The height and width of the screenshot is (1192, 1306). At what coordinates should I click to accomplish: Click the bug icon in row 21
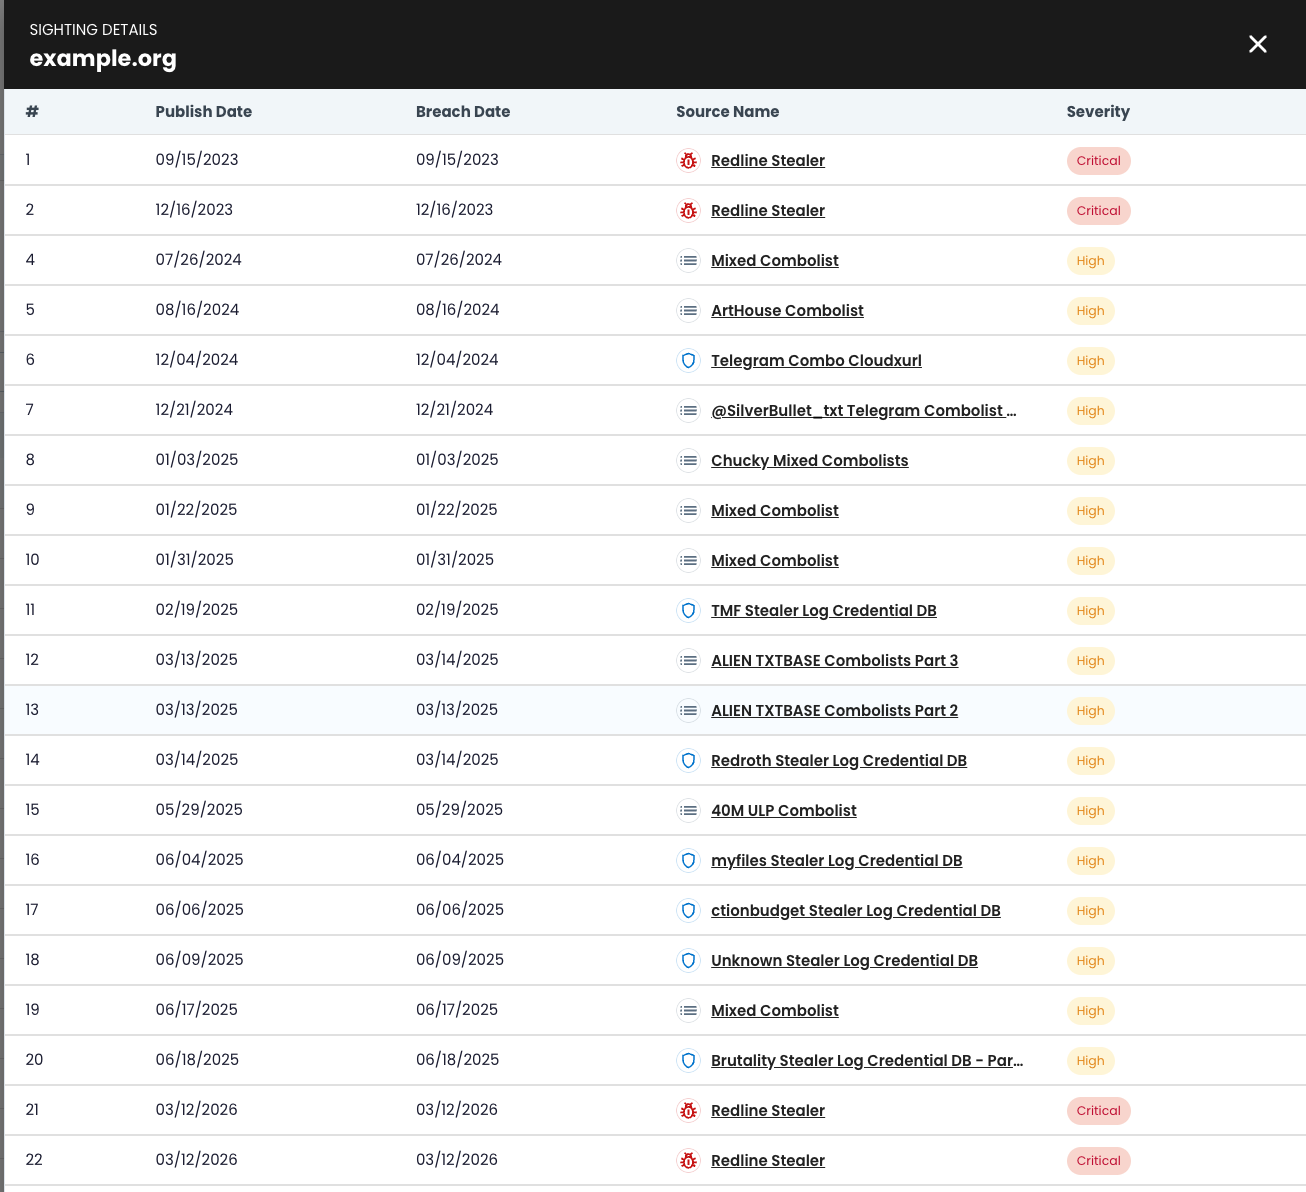[688, 1110]
